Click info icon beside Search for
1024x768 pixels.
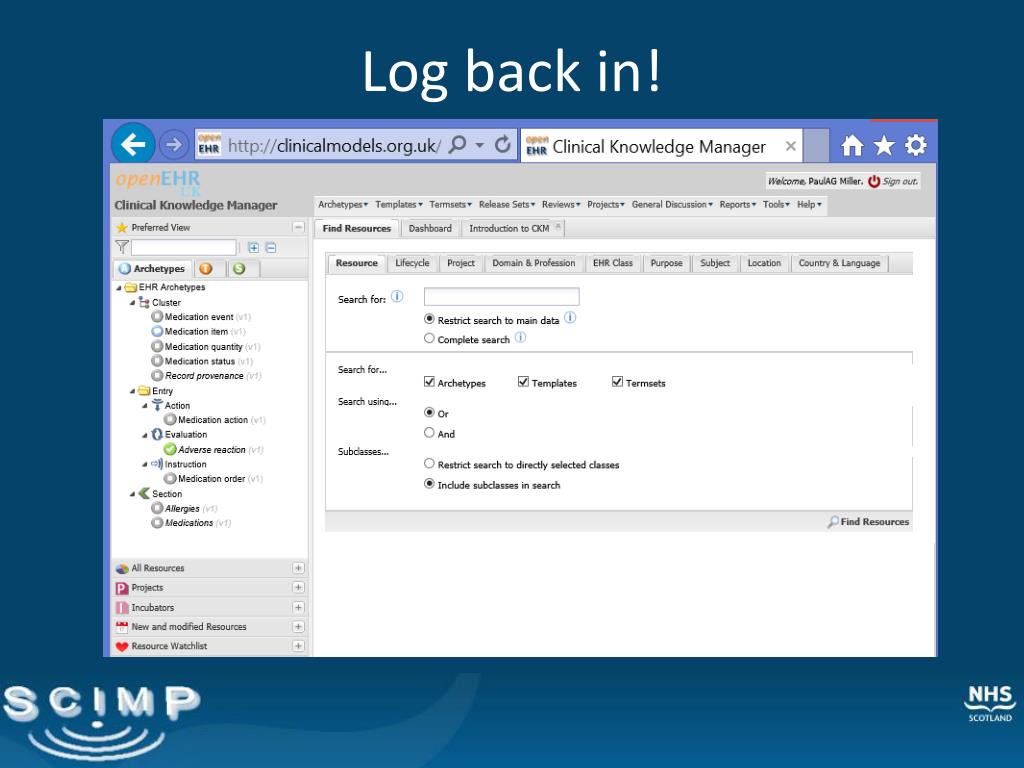click(397, 296)
